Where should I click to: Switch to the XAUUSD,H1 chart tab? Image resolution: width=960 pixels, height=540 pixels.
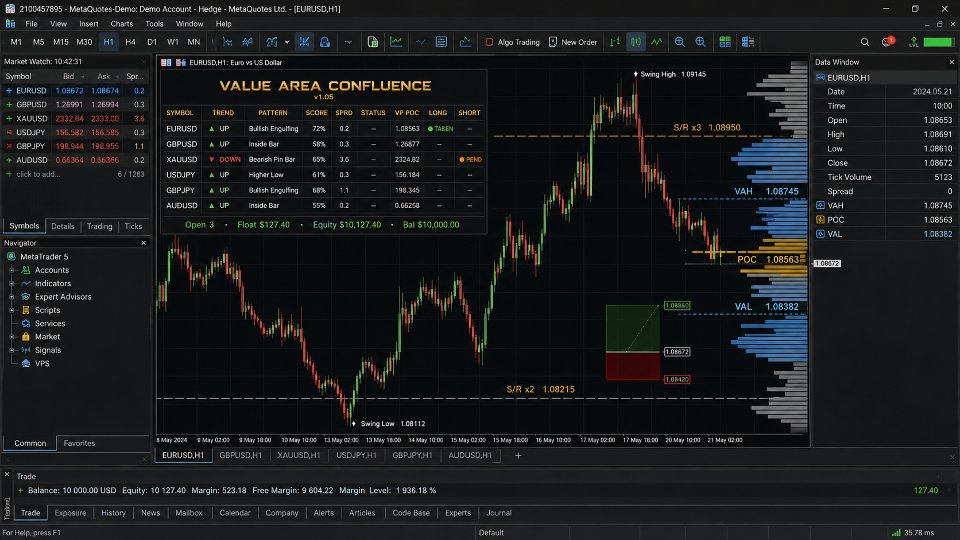[x=299, y=456]
